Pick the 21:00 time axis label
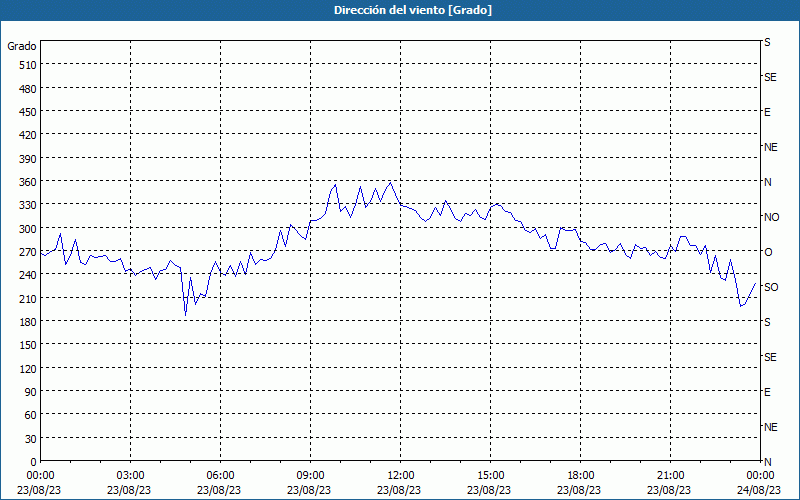This screenshot has height=500, width=800. pos(670,476)
